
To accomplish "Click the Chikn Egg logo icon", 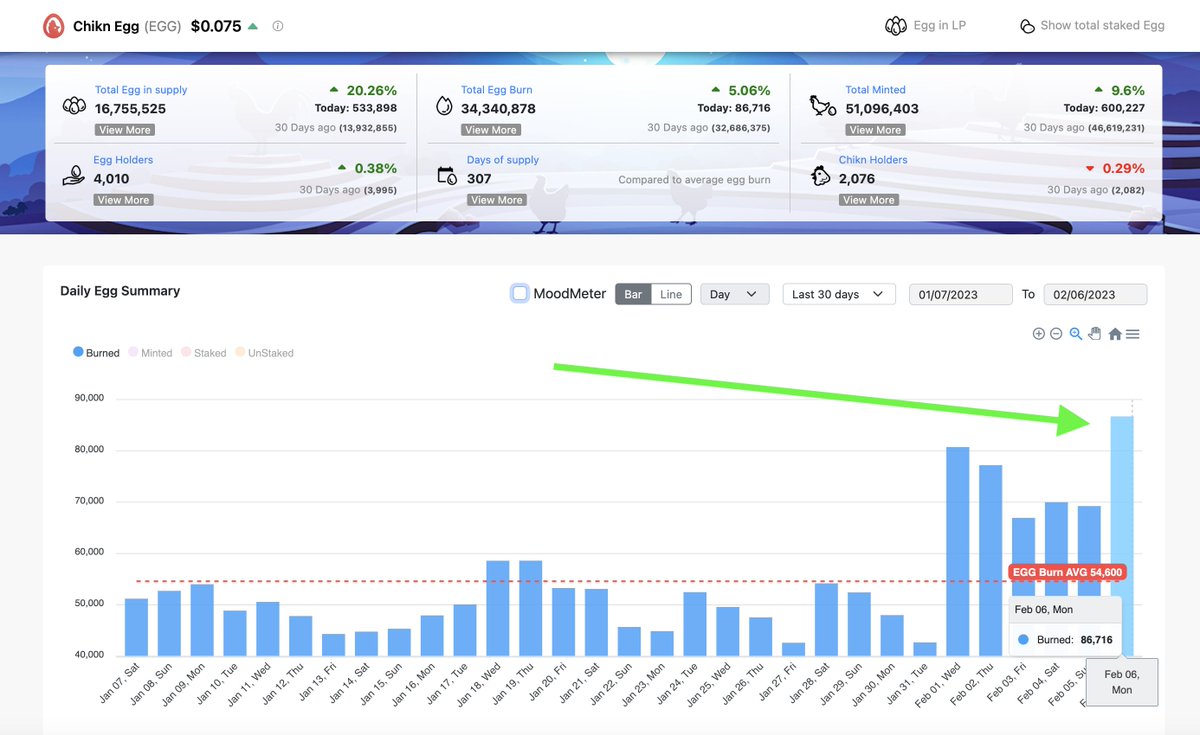I will click(x=53, y=26).
